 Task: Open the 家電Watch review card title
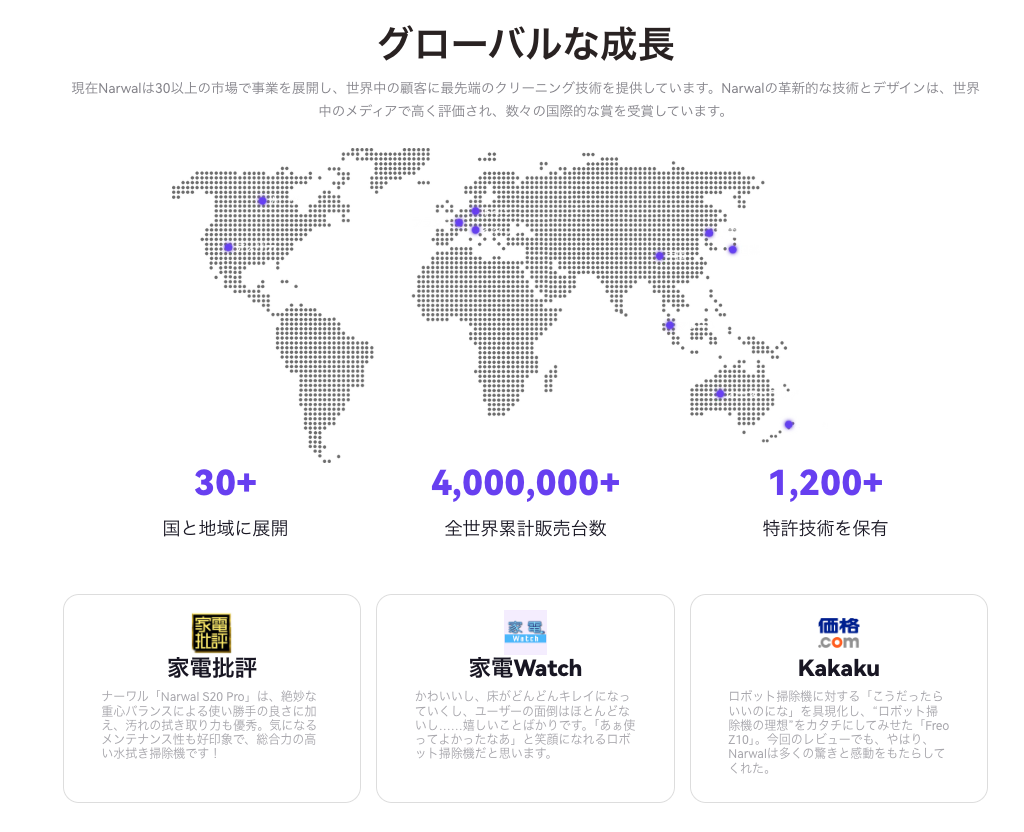coord(525,667)
